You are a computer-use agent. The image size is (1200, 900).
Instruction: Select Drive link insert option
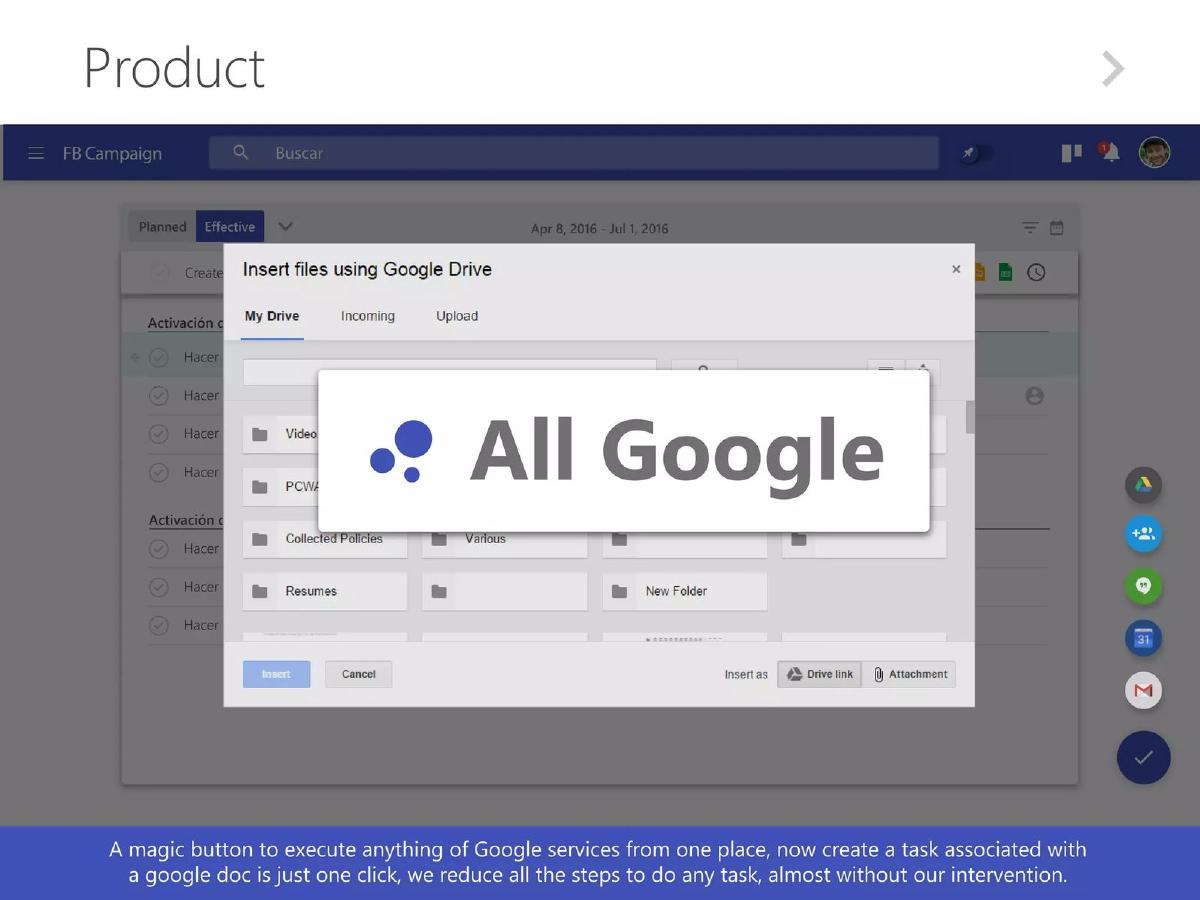(x=820, y=674)
